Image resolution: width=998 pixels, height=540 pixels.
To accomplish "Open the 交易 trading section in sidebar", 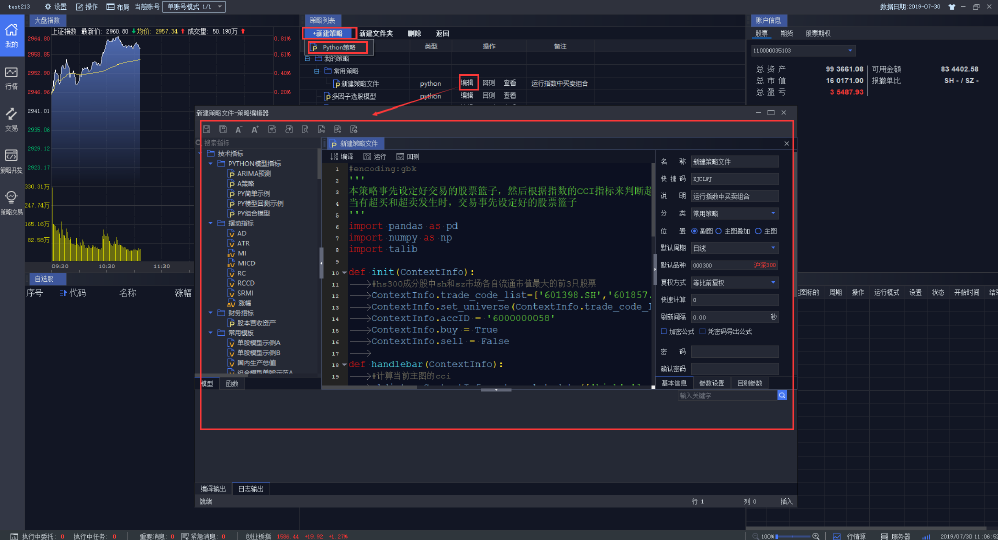I will [x=11, y=119].
